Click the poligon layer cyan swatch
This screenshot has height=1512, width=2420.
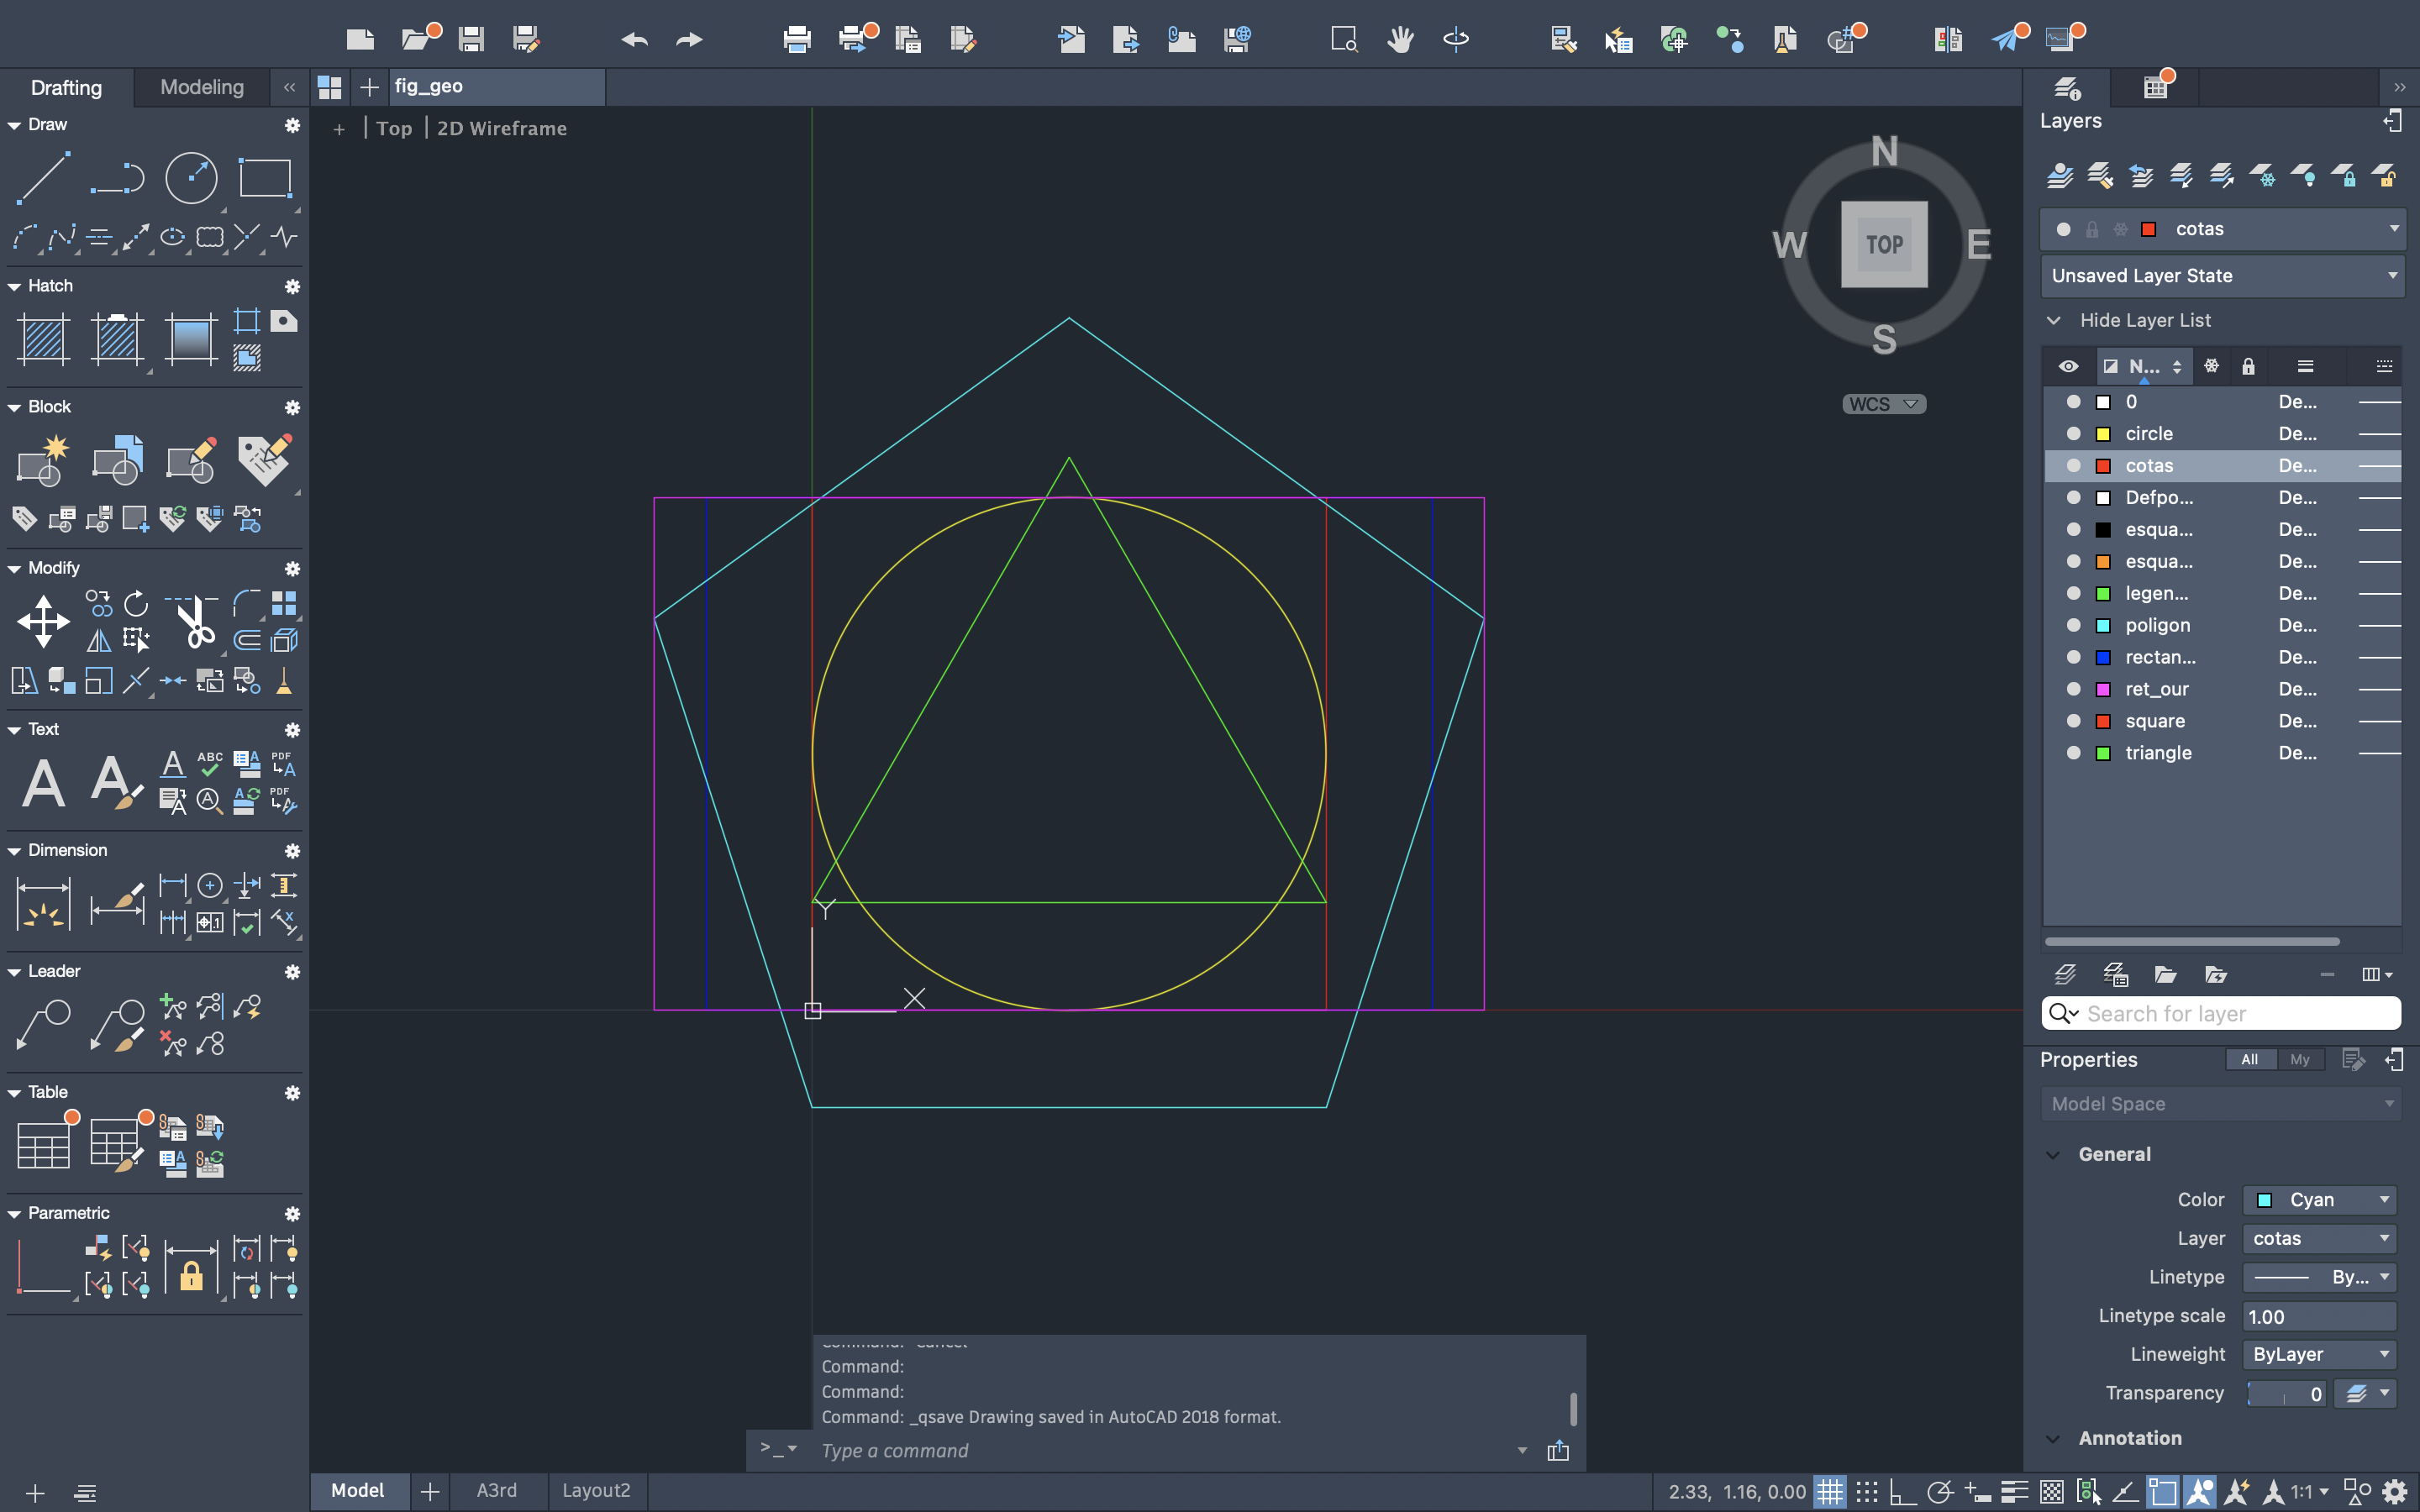[2103, 625]
